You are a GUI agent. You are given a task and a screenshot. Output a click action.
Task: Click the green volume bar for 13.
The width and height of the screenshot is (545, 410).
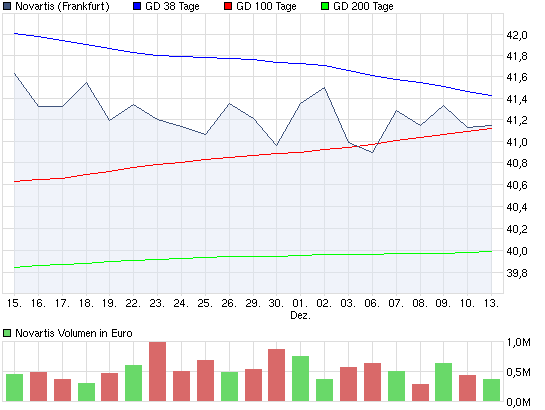491,390
